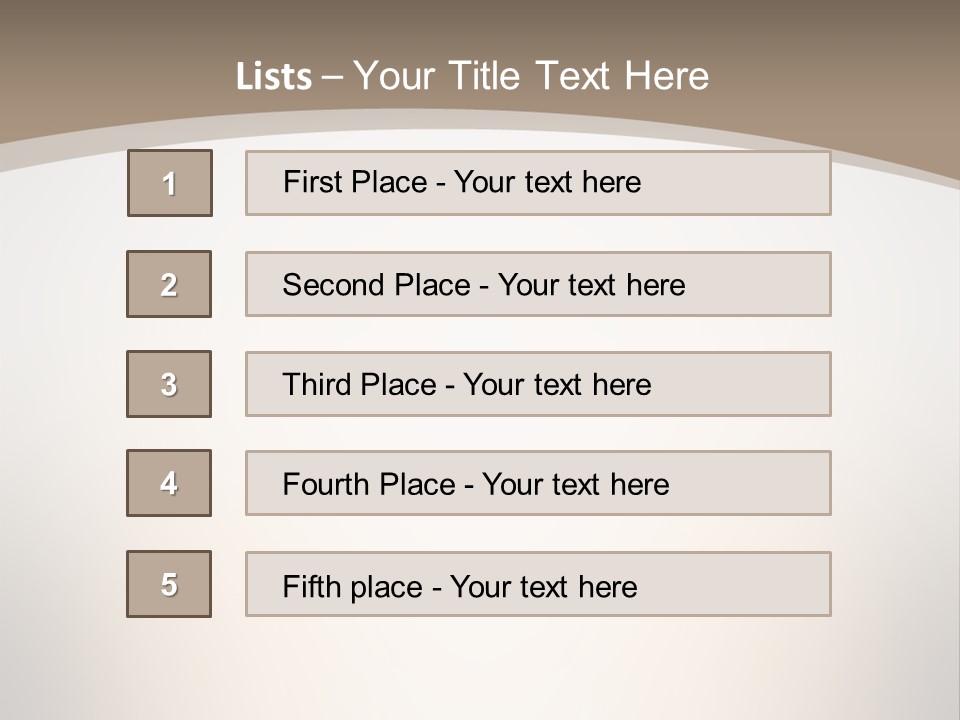Screen dimensions: 960x720
Task: Click the Your Title Text Here heading
Action: click(531, 76)
